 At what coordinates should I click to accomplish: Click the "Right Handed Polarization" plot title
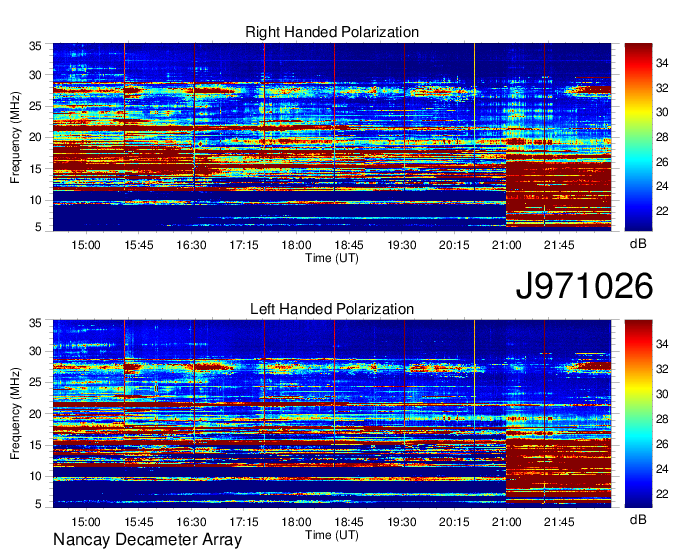[x=332, y=32]
